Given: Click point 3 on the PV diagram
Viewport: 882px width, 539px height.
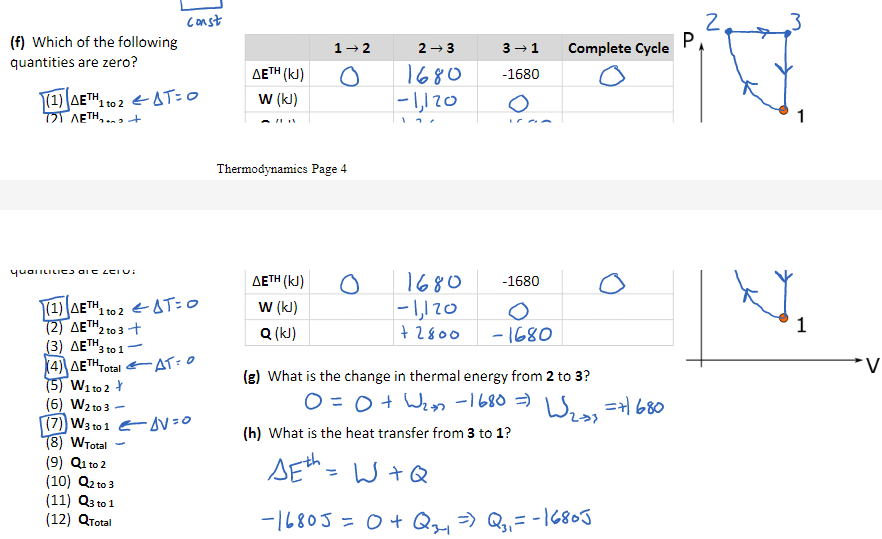Looking at the screenshot, I should point(788,33).
